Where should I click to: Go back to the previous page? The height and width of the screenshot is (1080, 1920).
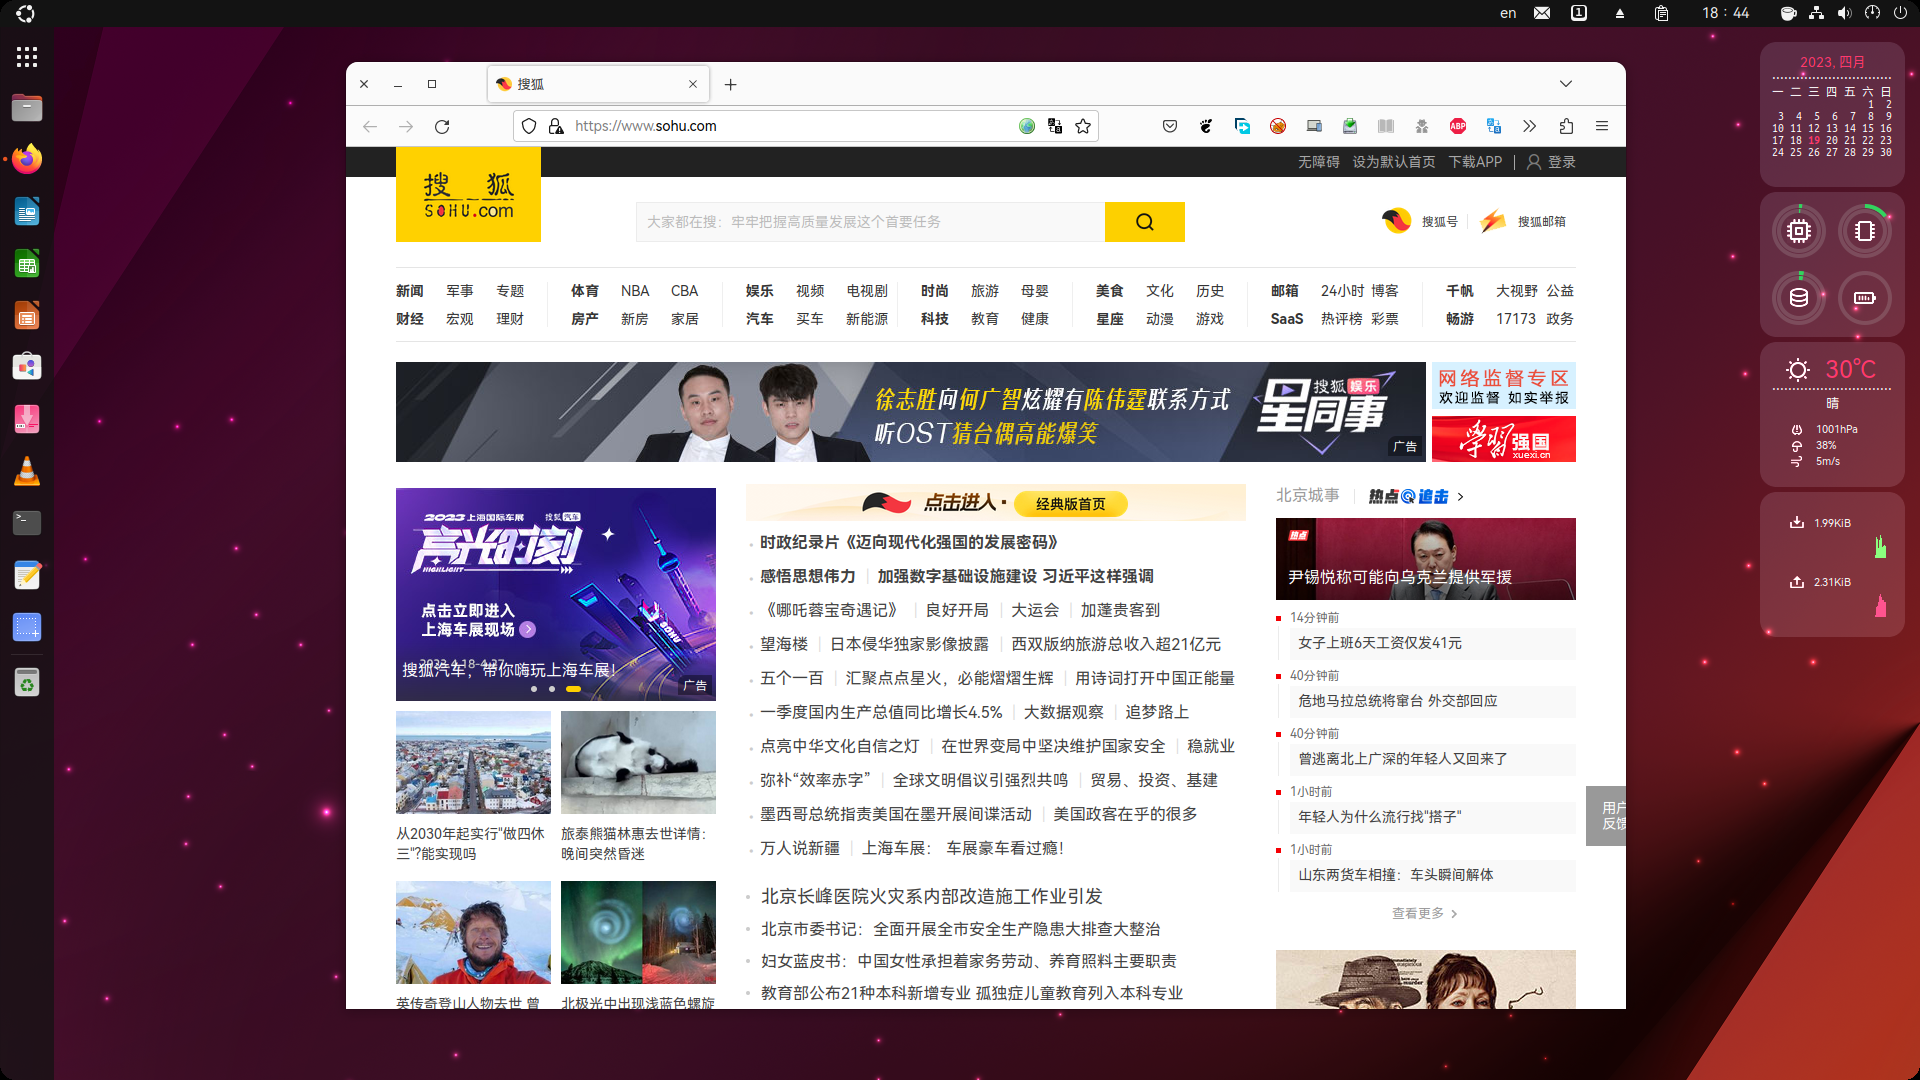(370, 126)
